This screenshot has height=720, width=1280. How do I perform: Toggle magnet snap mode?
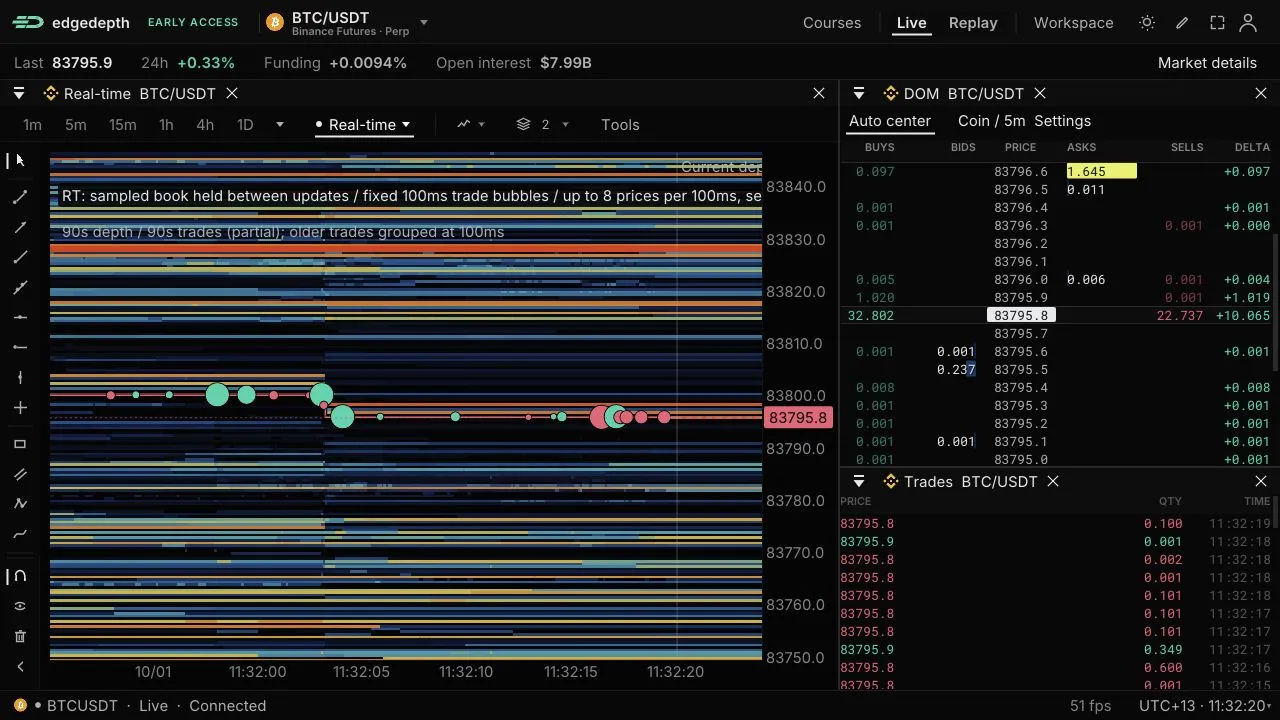pyautogui.click(x=20, y=576)
